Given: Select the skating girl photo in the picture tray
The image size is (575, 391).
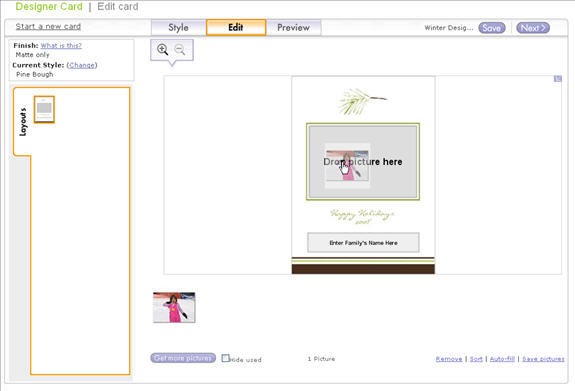Looking at the screenshot, I should (x=174, y=307).
